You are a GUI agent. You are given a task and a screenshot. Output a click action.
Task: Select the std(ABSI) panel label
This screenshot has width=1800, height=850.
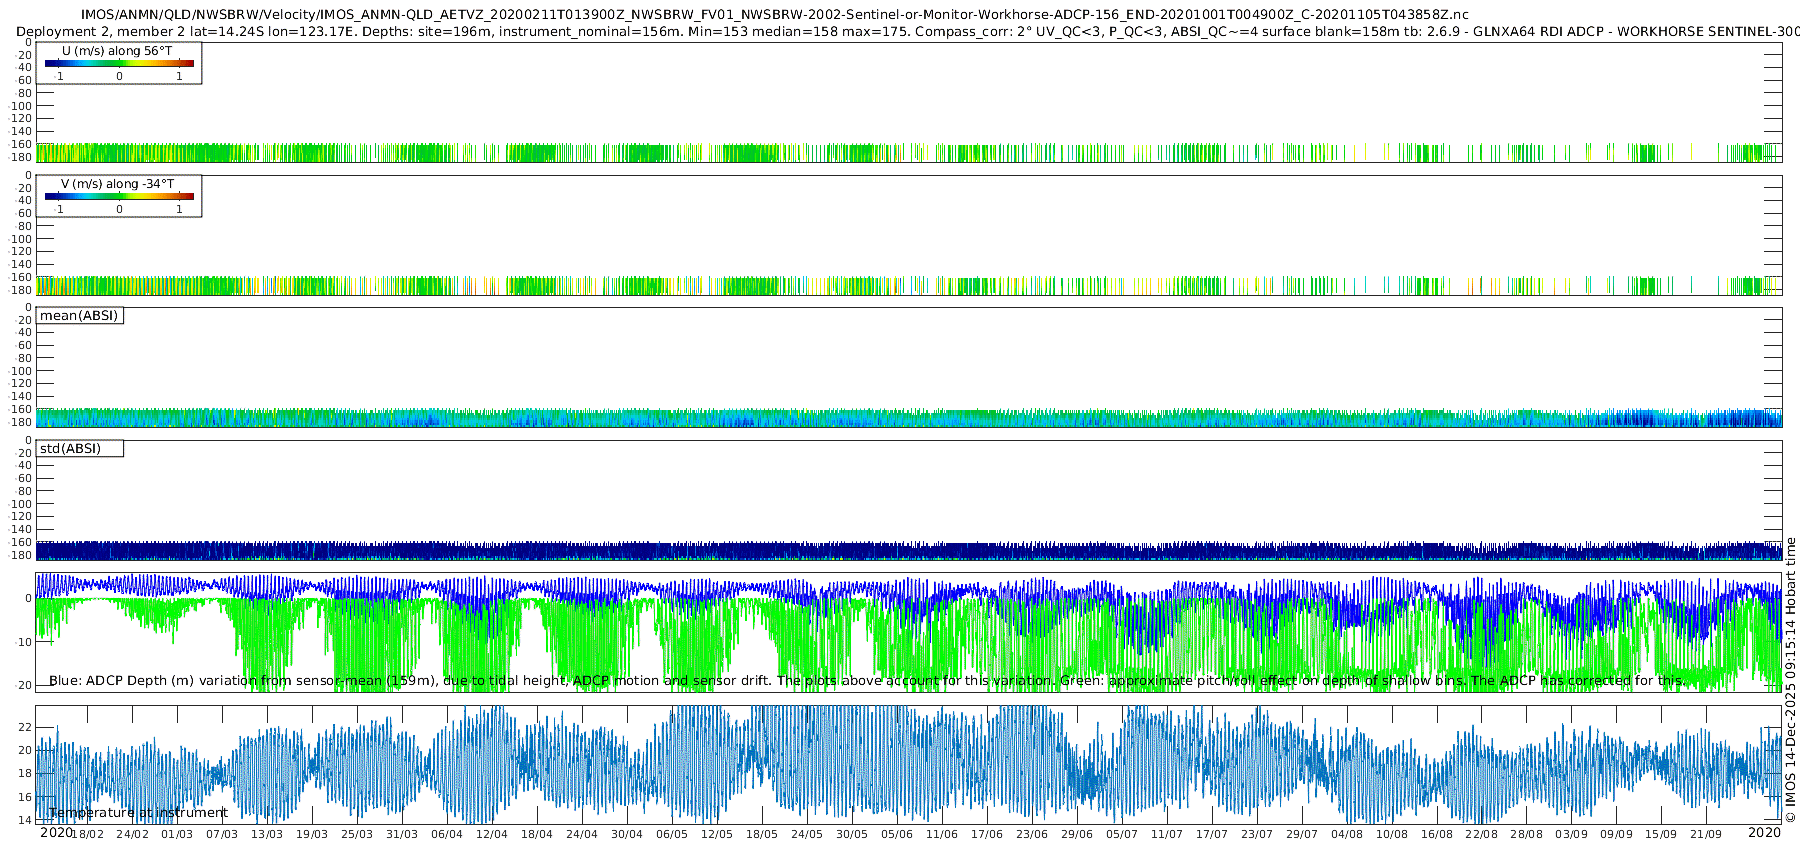click(x=79, y=448)
